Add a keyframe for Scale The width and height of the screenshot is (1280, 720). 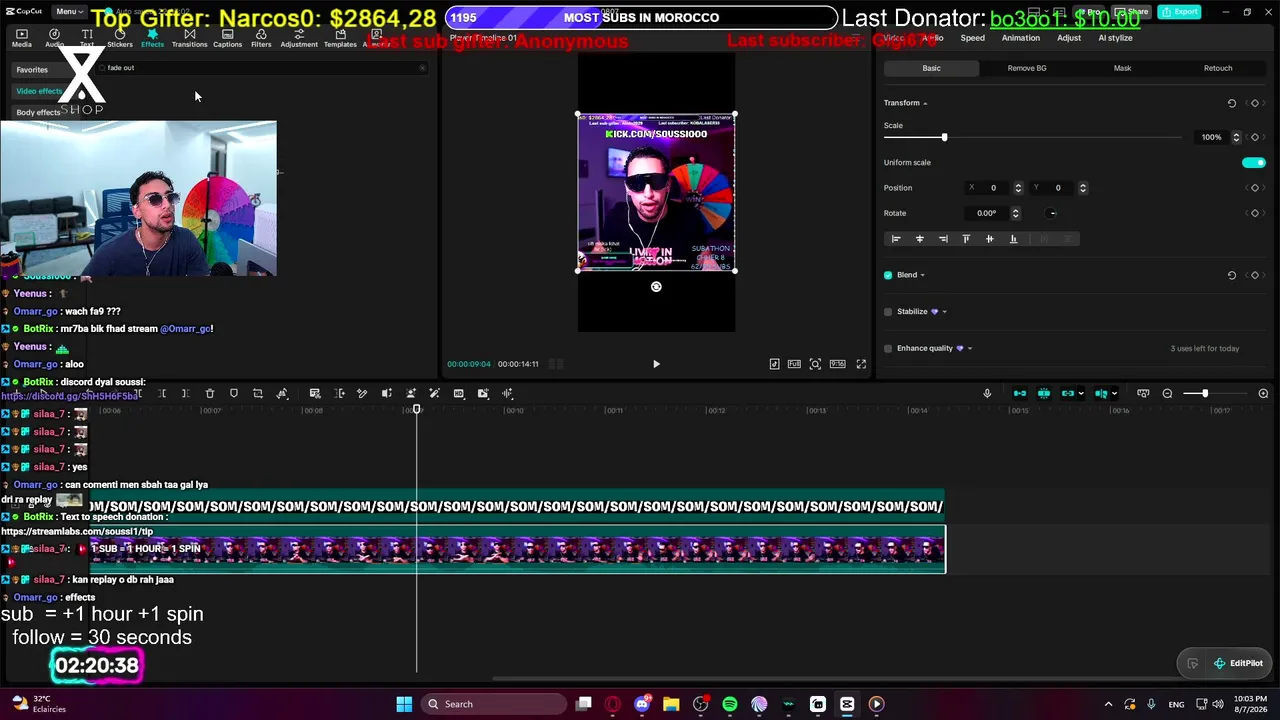[x=1255, y=137]
